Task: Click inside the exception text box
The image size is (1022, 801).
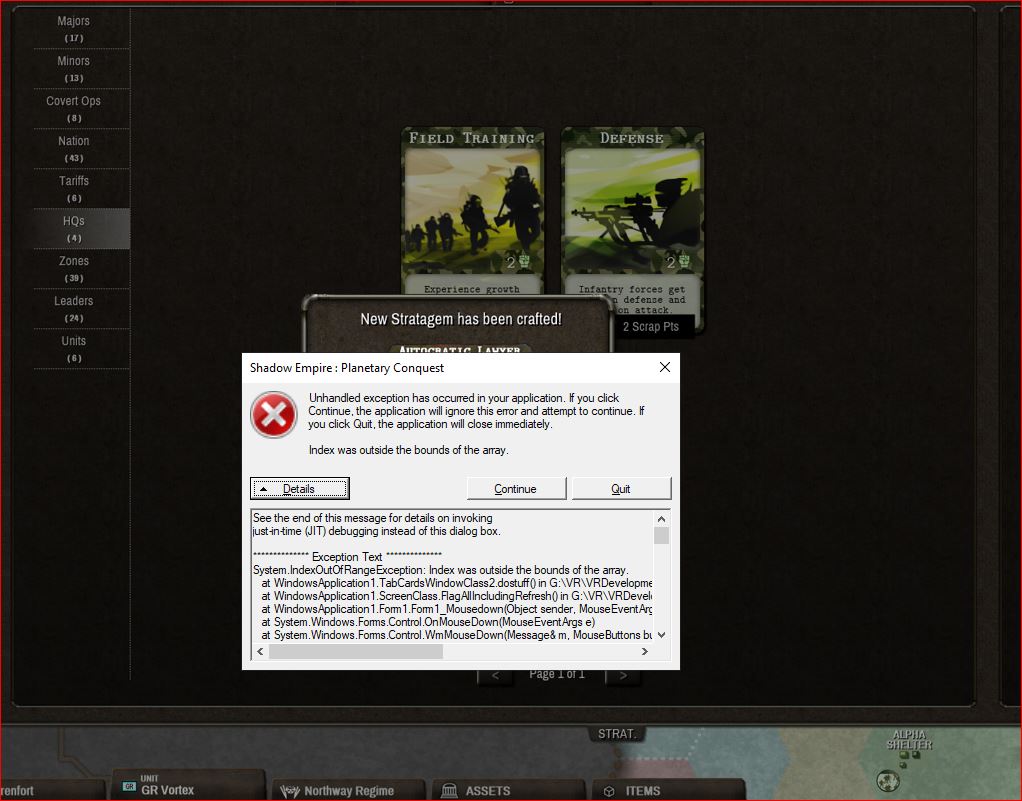Action: pos(452,576)
